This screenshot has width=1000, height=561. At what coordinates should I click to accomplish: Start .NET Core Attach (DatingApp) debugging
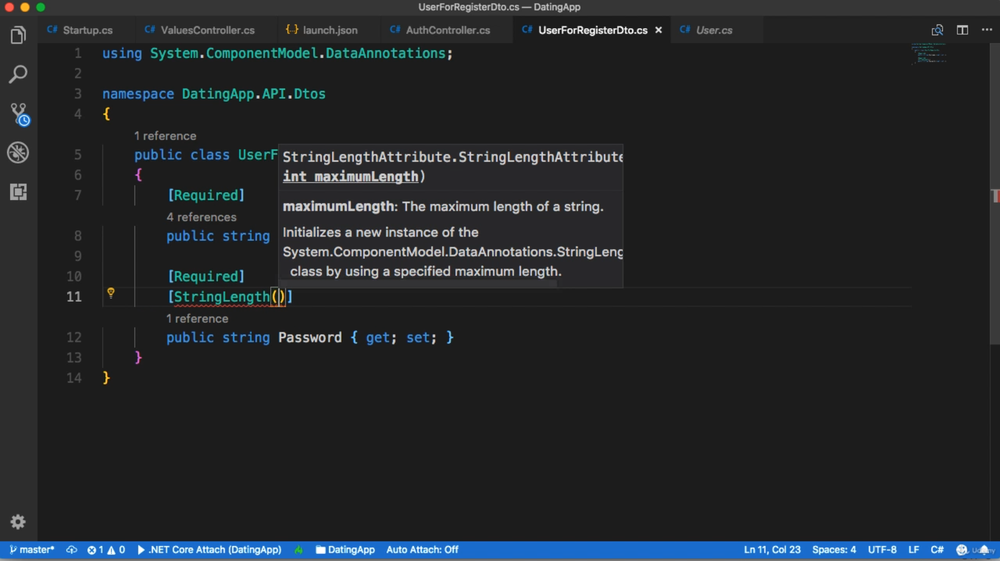(x=209, y=550)
